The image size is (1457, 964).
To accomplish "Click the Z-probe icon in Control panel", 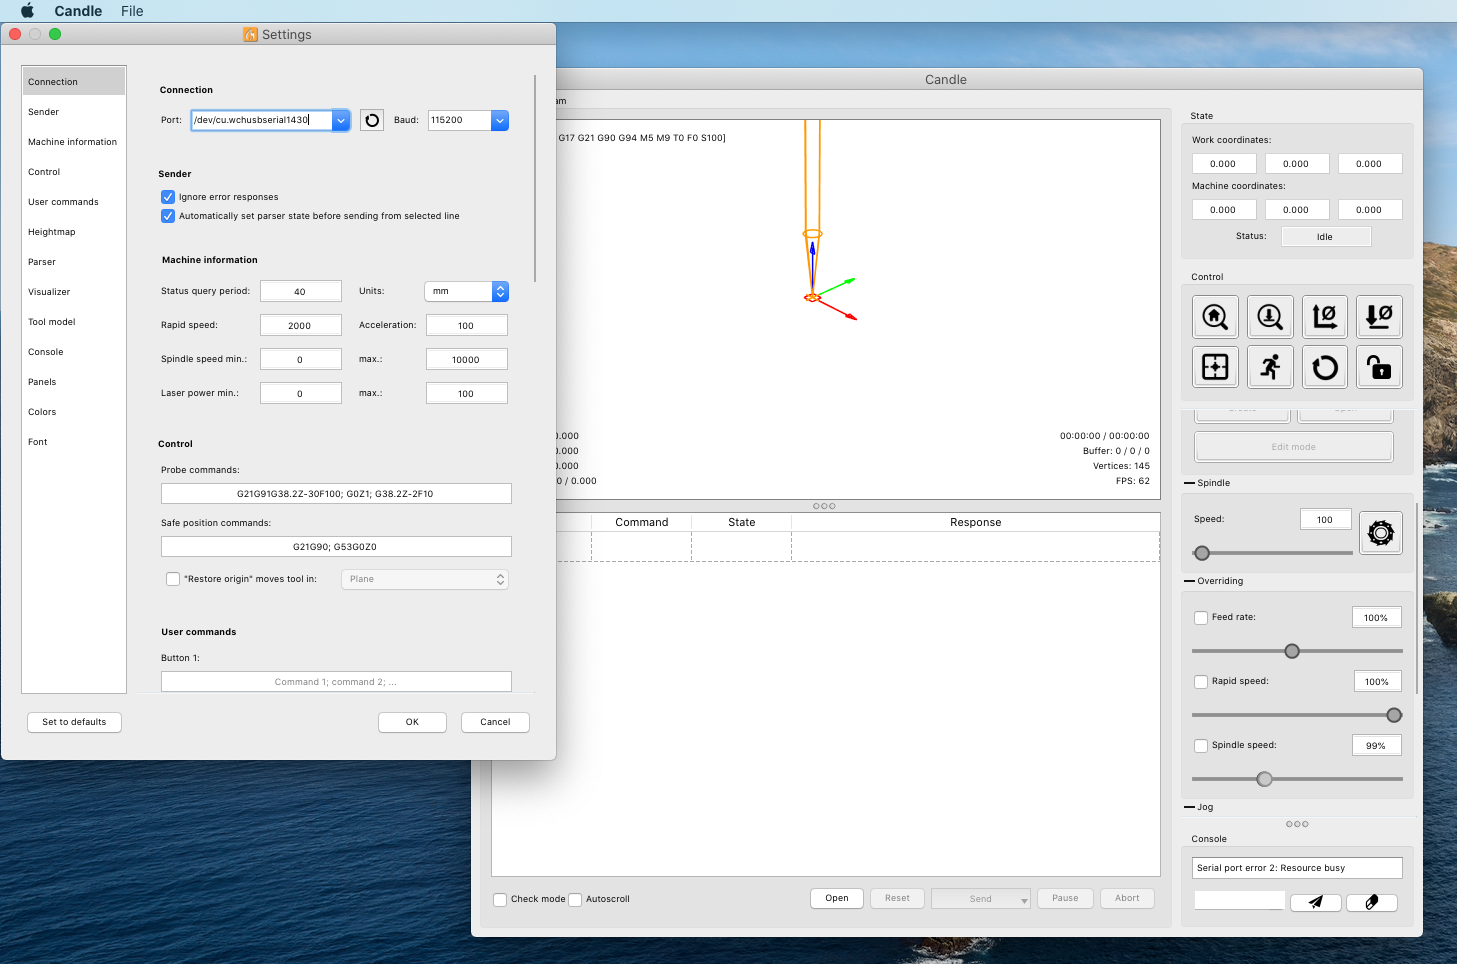I will tap(1270, 317).
